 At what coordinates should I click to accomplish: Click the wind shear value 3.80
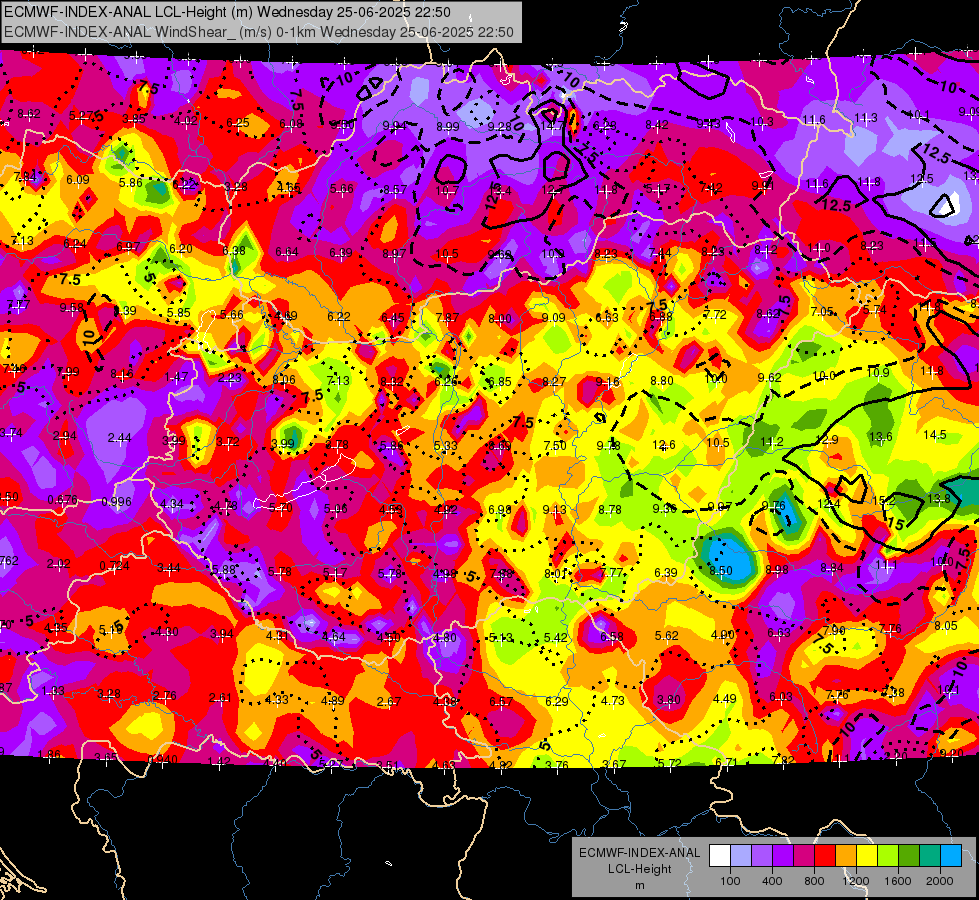pyautogui.click(x=668, y=700)
